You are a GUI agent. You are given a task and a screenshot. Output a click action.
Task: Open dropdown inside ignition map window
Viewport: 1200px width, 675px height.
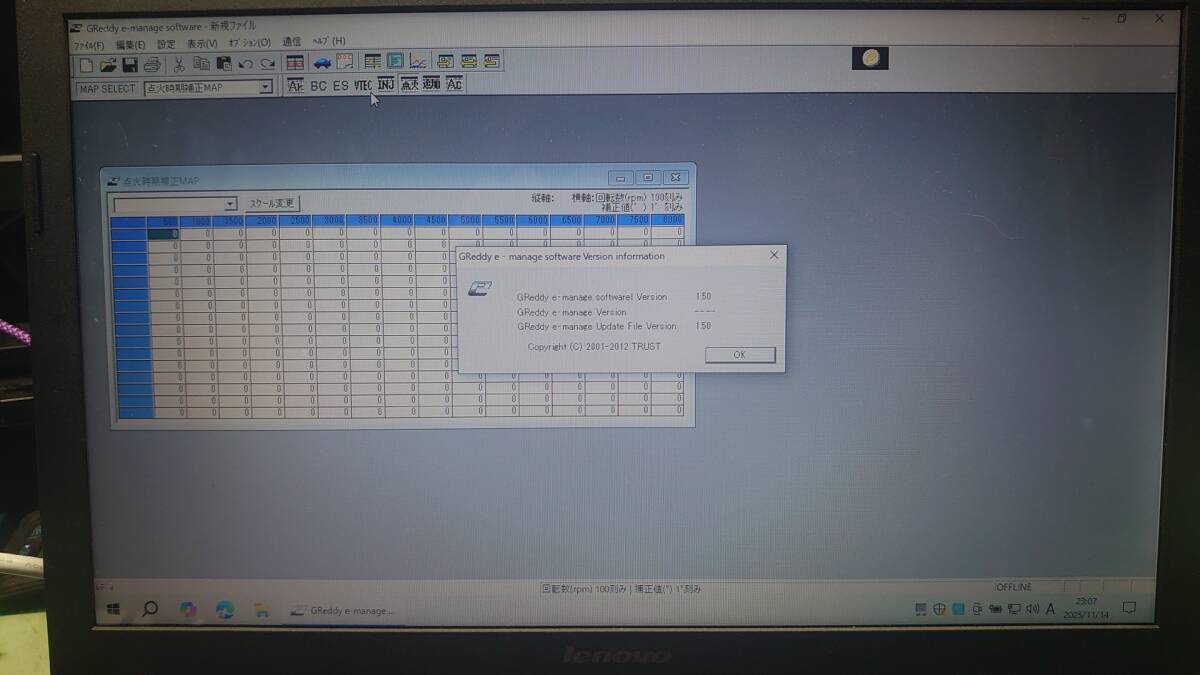230,204
